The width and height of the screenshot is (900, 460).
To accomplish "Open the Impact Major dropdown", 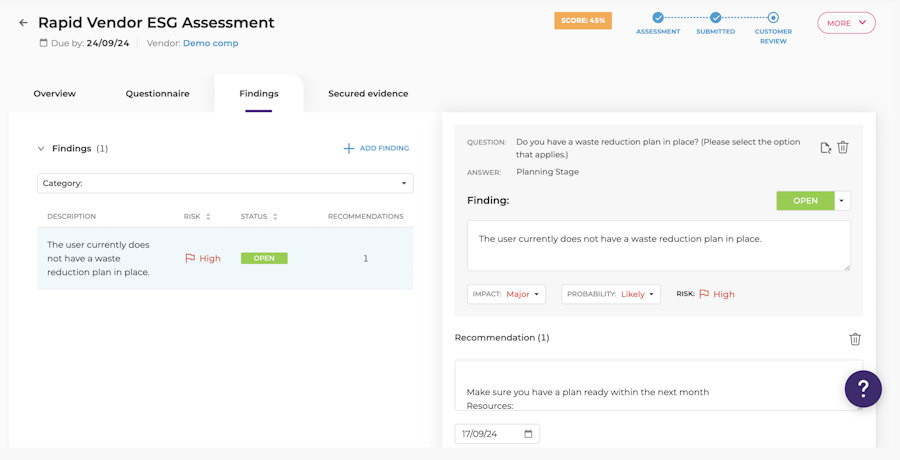I will pos(506,294).
